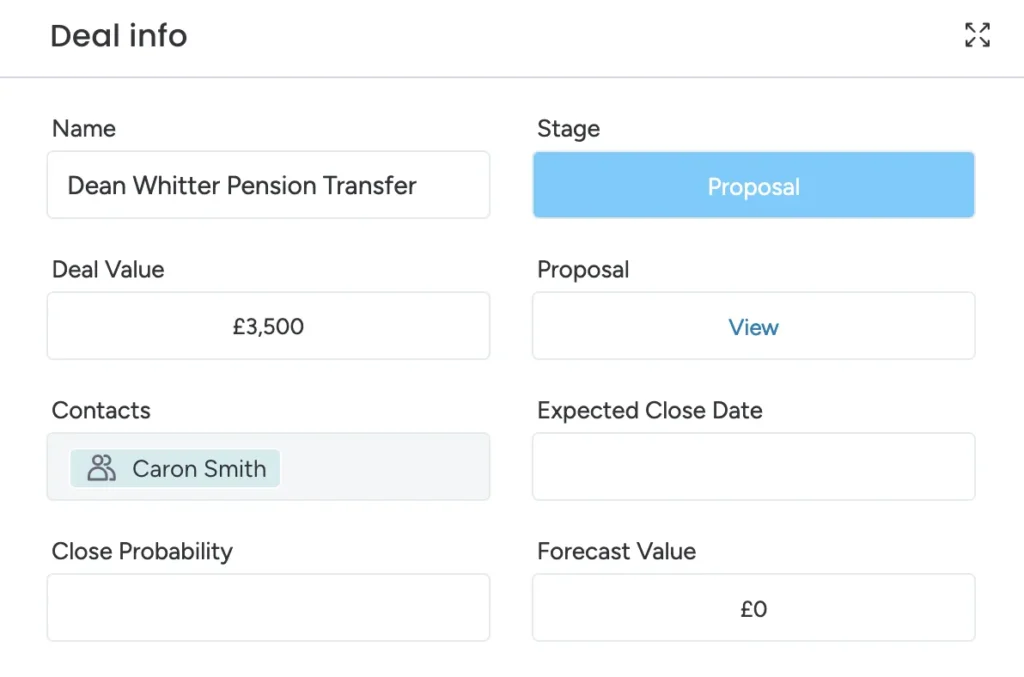Image resolution: width=1024 pixels, height=677 pixels.
Task: Click the Expected Close Date label
Action: (x=649, y=410)
